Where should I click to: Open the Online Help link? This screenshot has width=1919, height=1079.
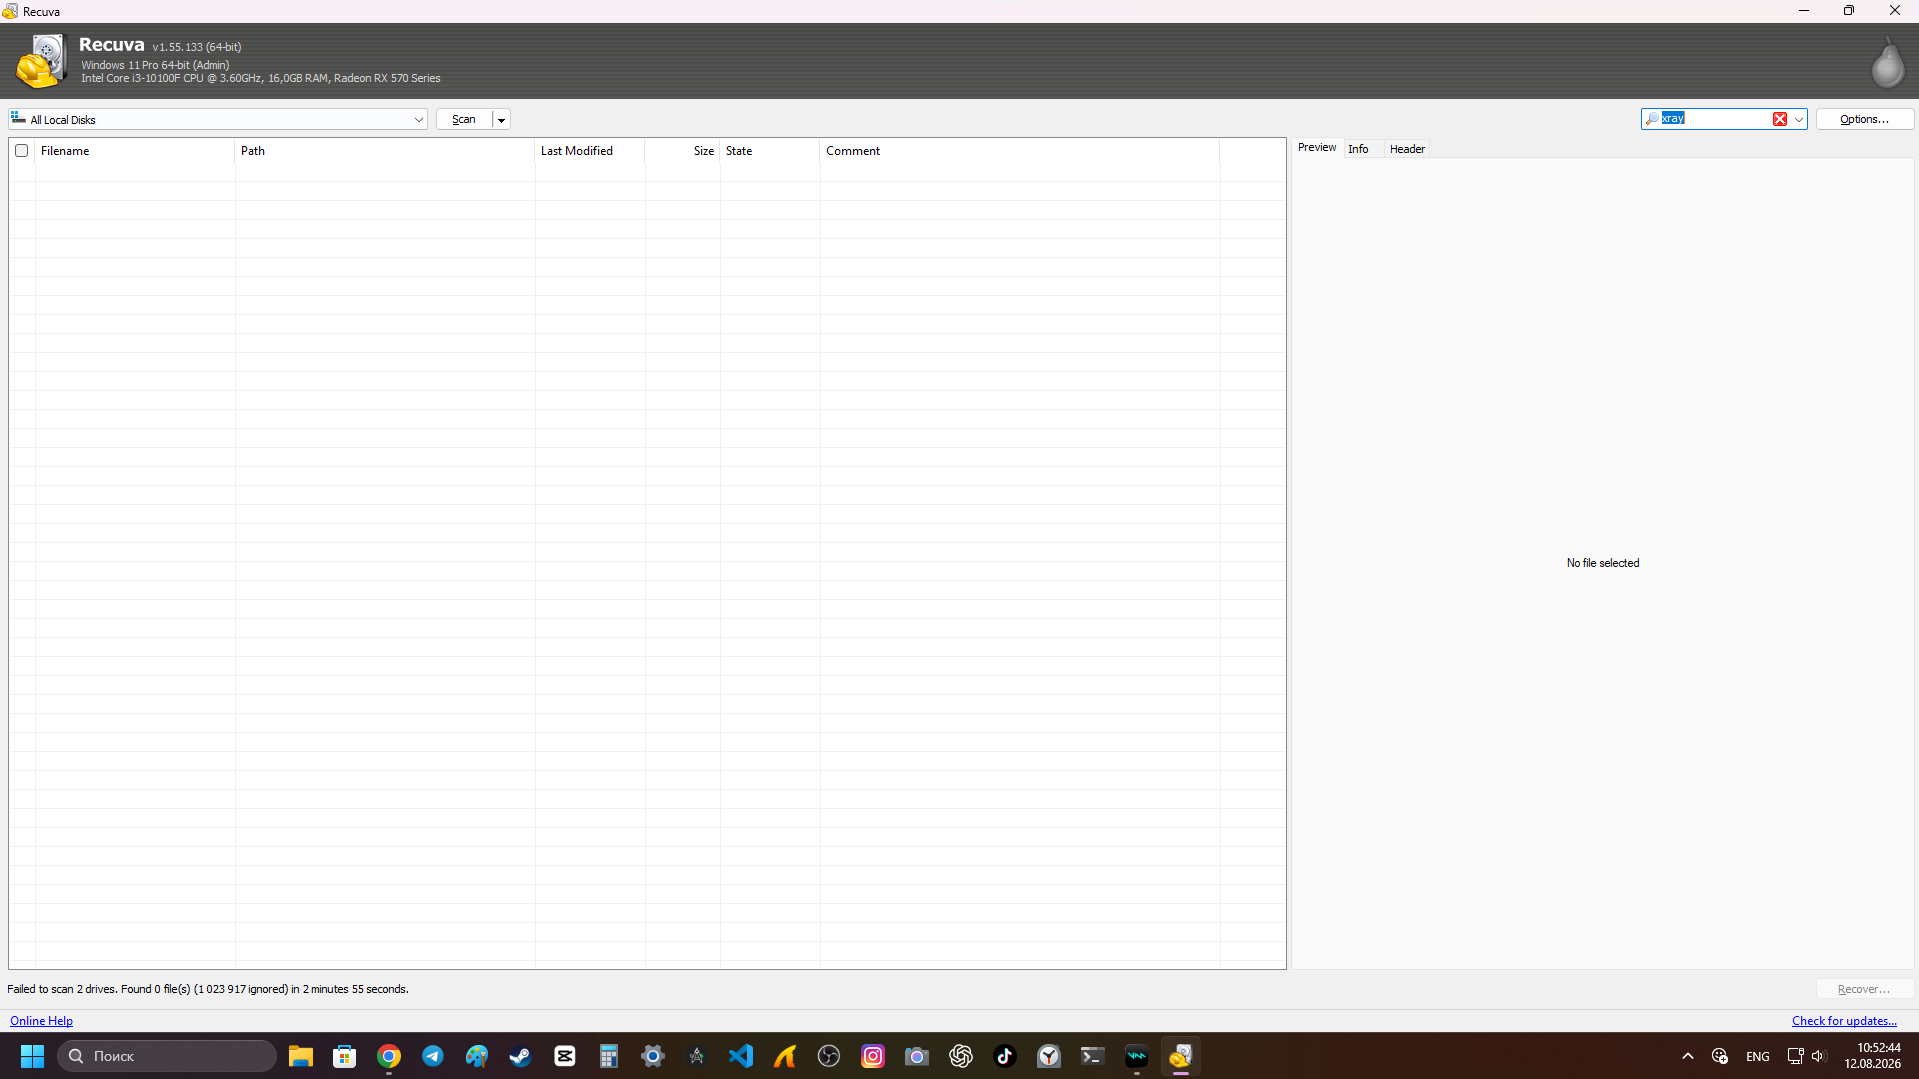tap(41, 1021)
